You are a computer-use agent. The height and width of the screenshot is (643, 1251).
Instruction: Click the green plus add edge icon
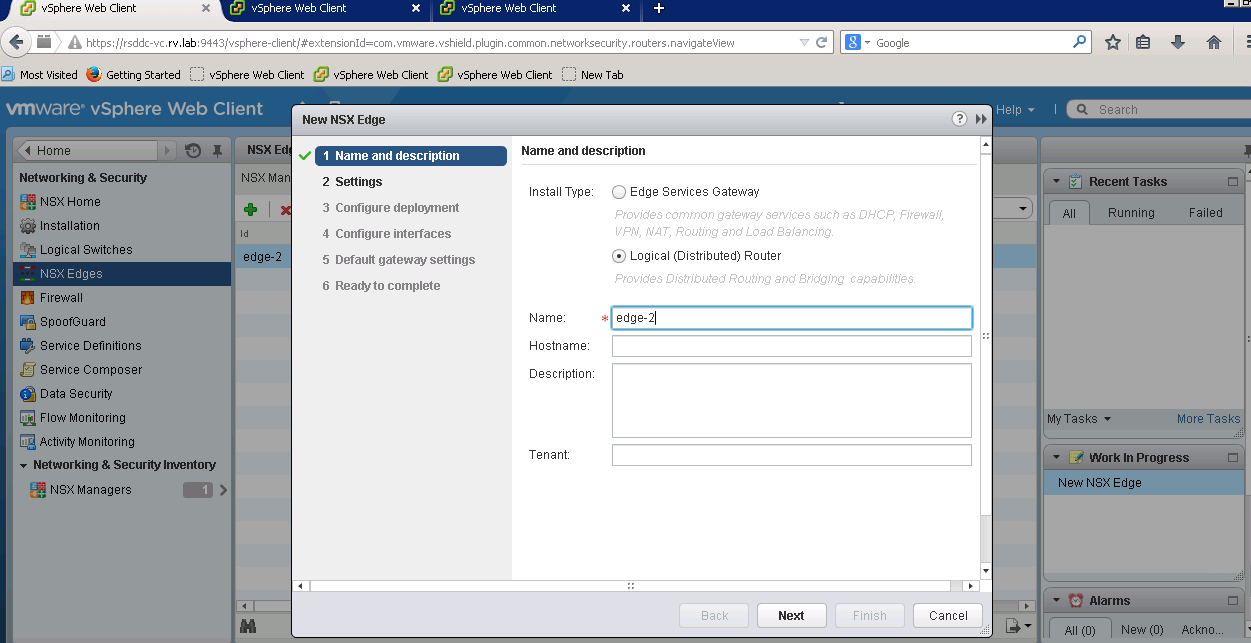pos(251,209)
